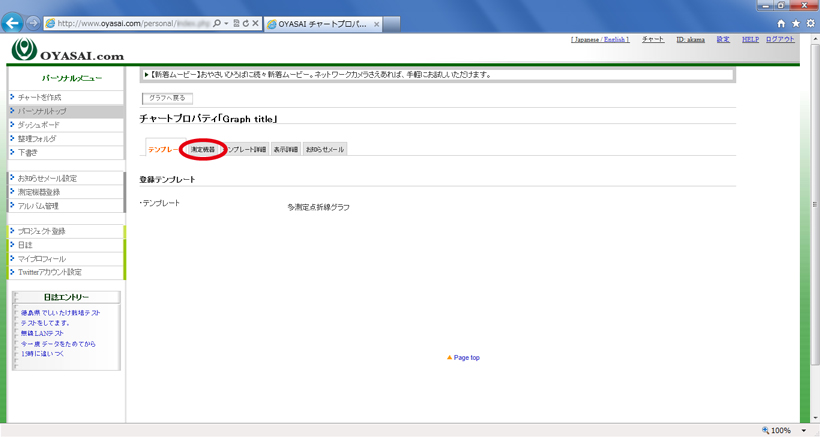Viewport: 820px width, 437px height.
Task: Switch to the 測定機器 tab
Action: click(x=203, y=150)
